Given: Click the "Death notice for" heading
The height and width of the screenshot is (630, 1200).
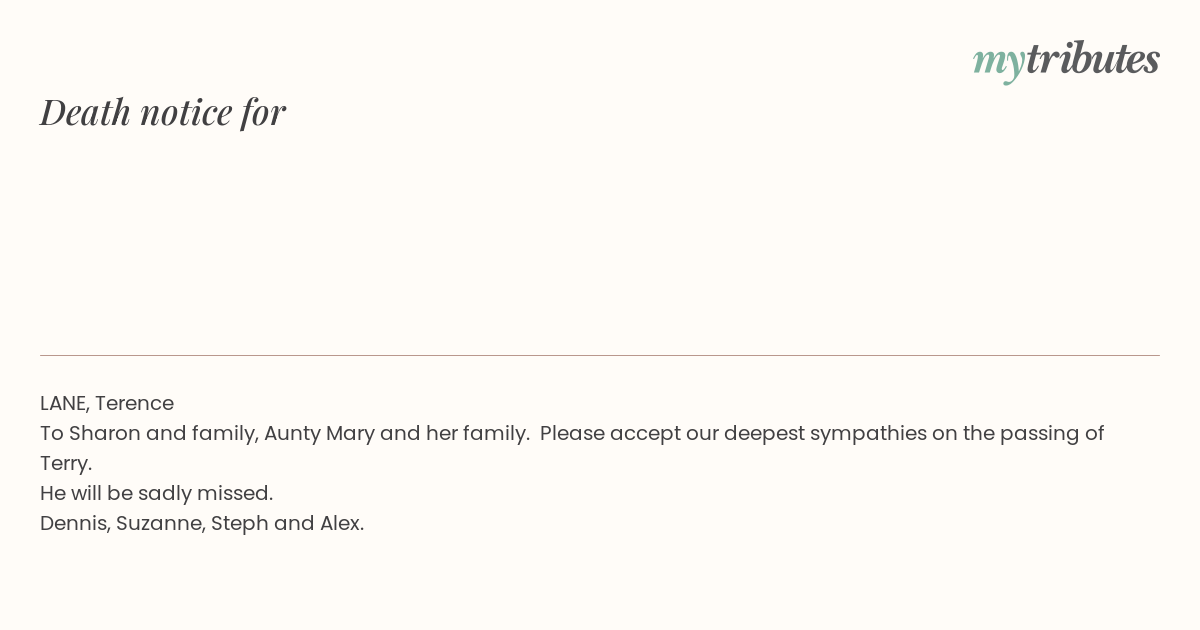Looking at the screenshot, I should click(x=163, y=112).
